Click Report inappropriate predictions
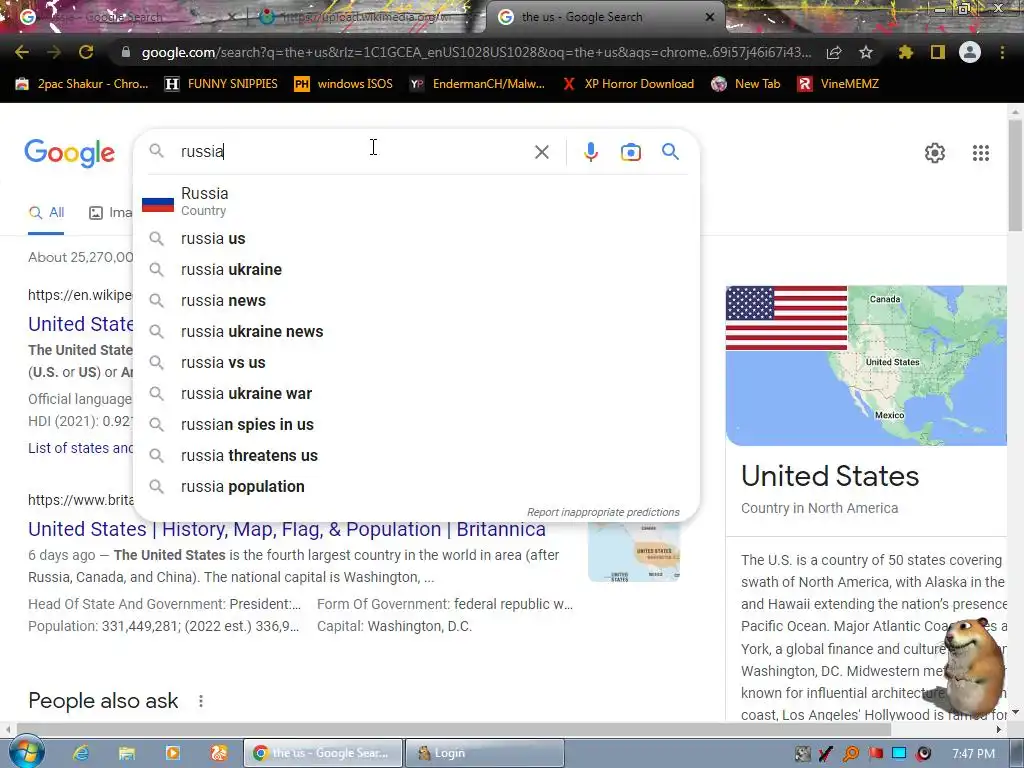The image size is (1024, 768). coord(603,512)
